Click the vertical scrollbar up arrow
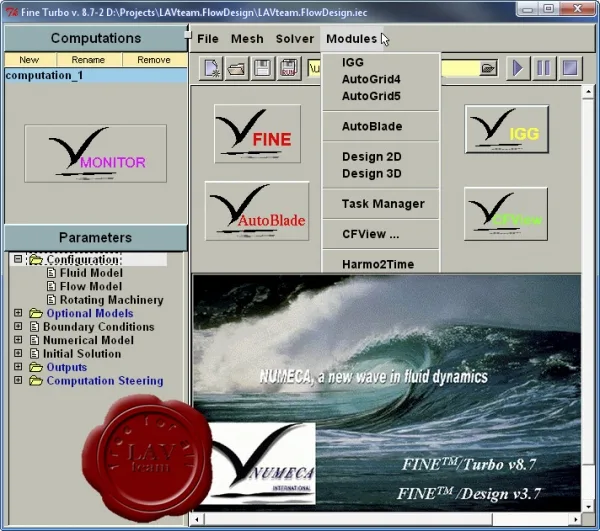Screen dimensions: 600x531 click(x=588, y=91)
